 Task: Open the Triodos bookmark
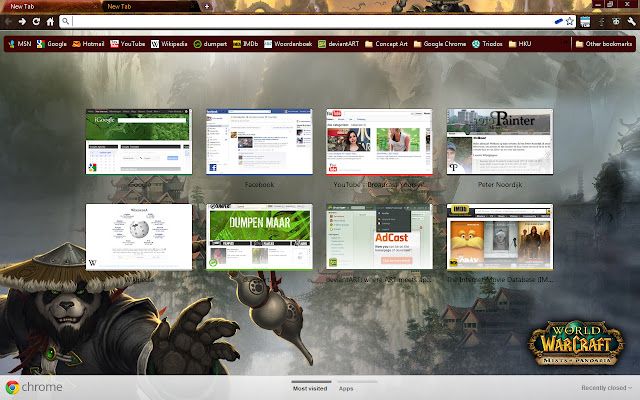(487, 44)
